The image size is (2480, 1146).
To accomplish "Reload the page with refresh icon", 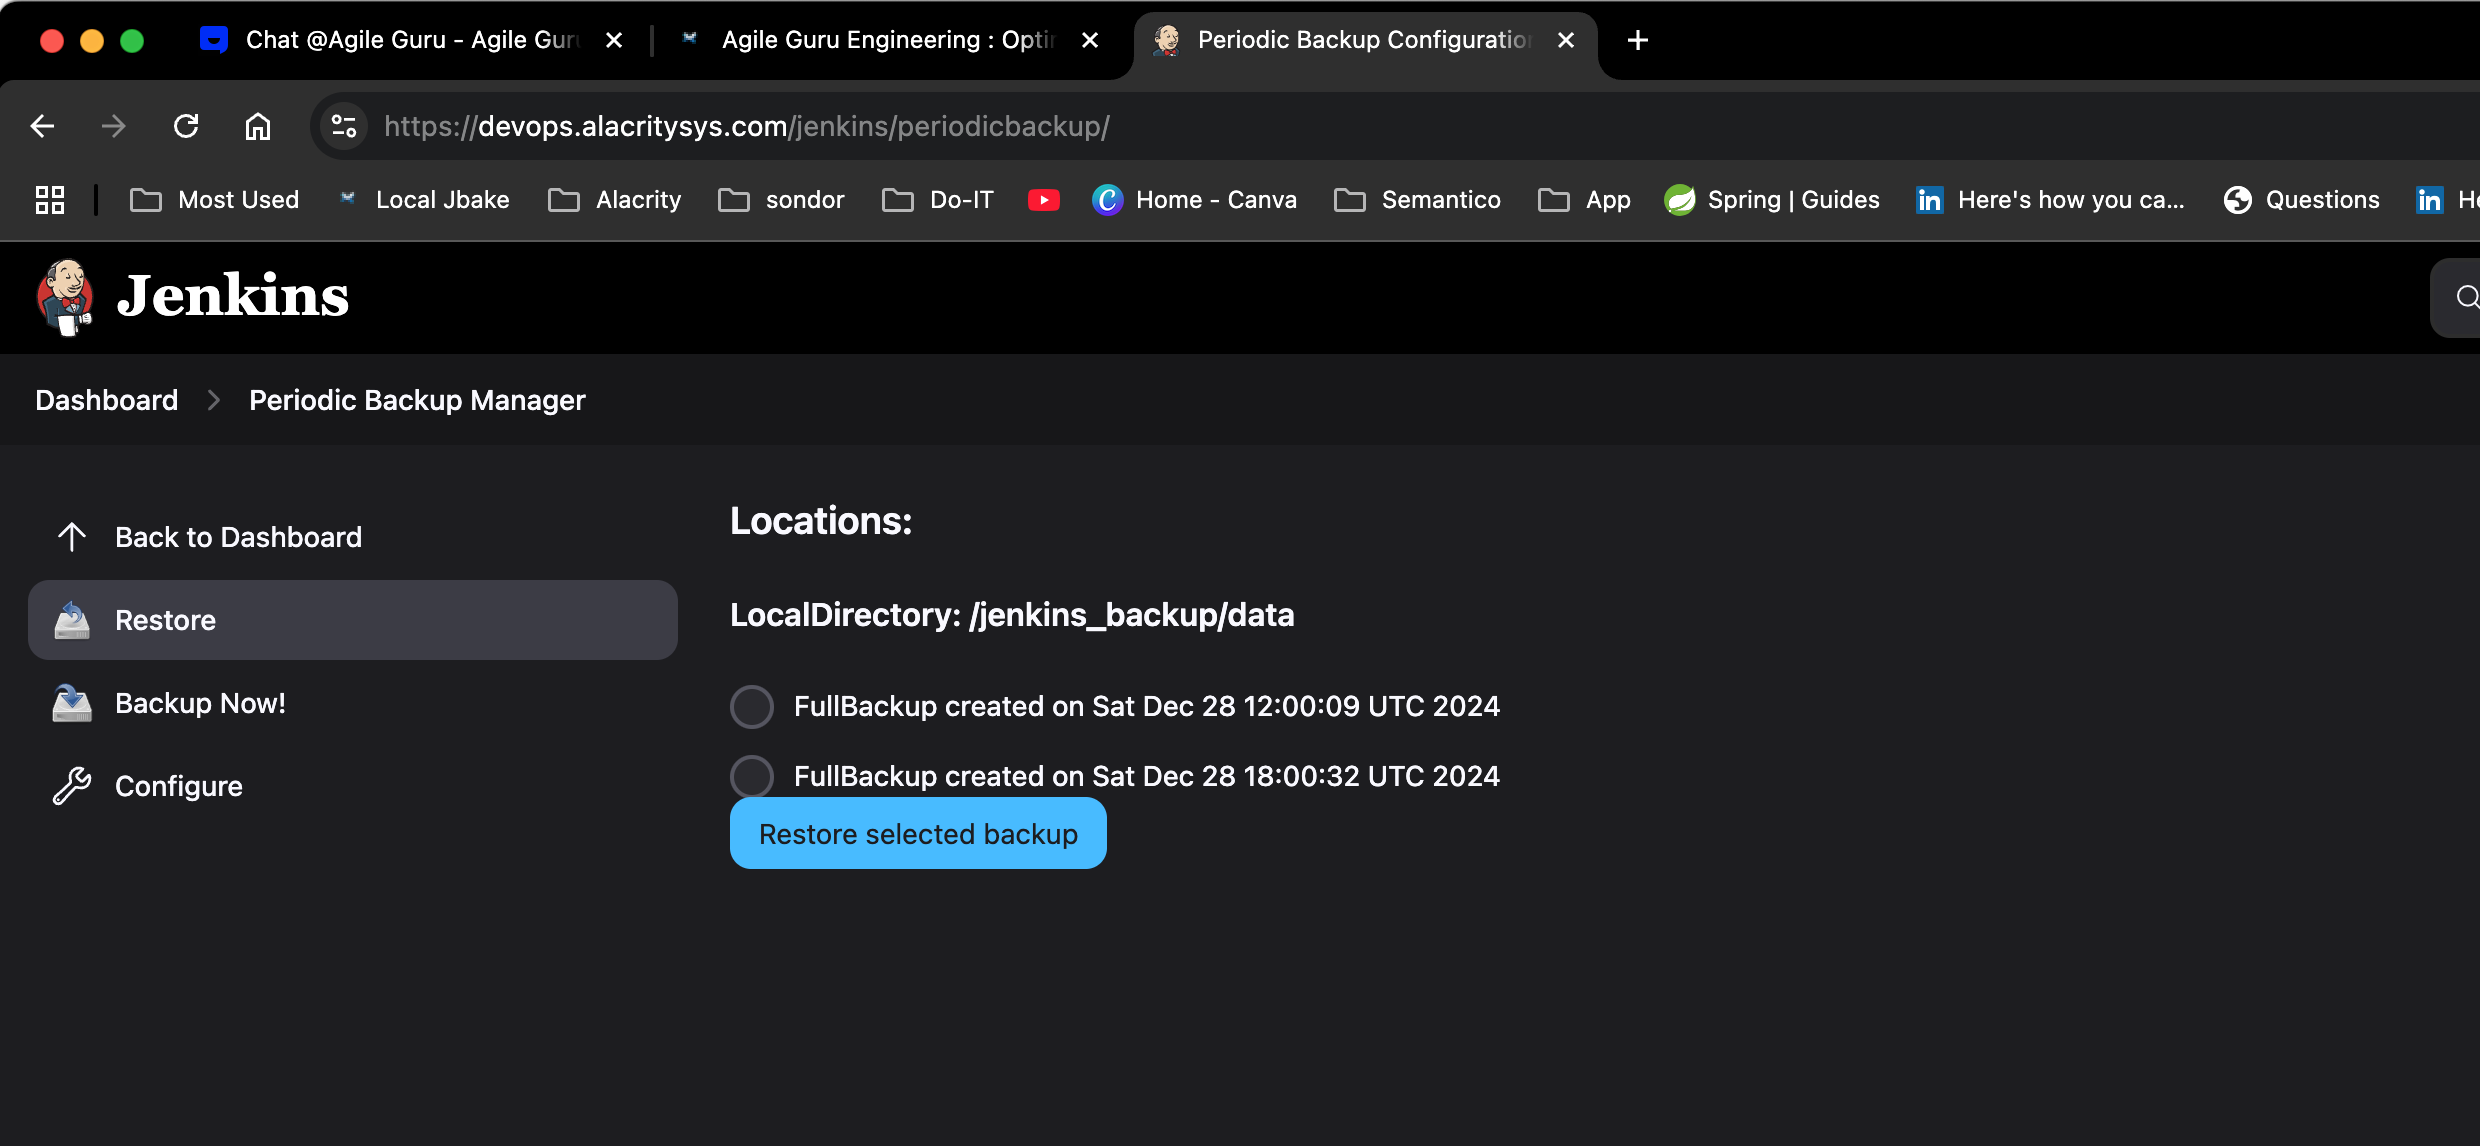I will pyautogui.click(x=186, y=126).
